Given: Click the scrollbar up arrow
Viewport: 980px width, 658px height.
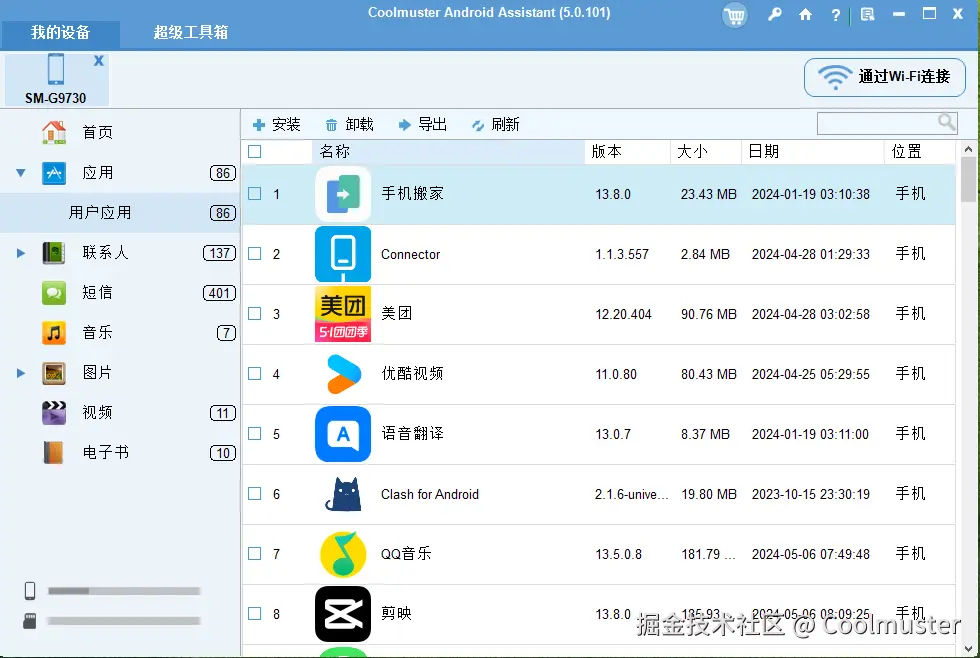Looking at the screenshot, I should coord(968,149).
